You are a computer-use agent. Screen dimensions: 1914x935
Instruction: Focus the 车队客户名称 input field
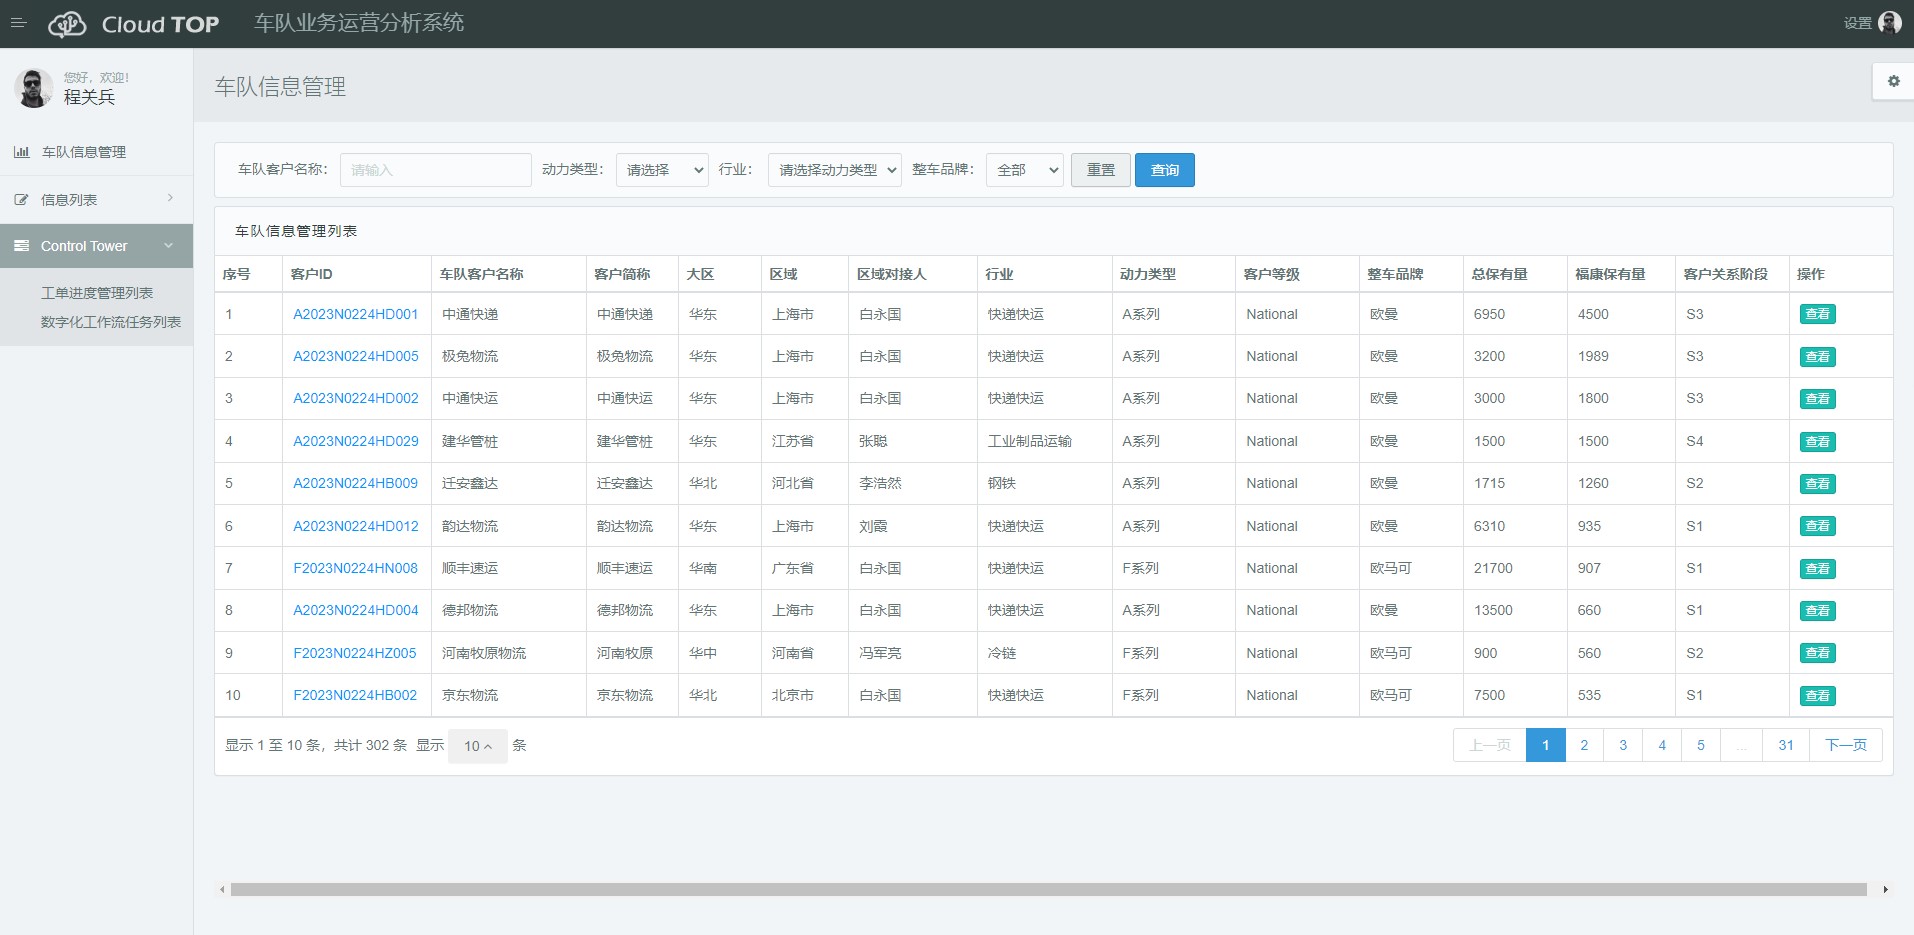435,170
